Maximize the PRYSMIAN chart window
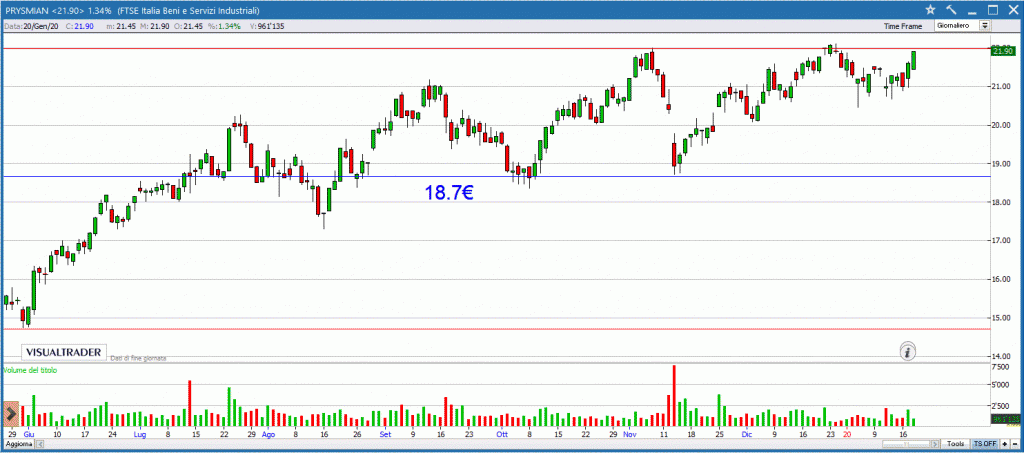This screenshot has width=1024, height=453. [x=993, y=9]
